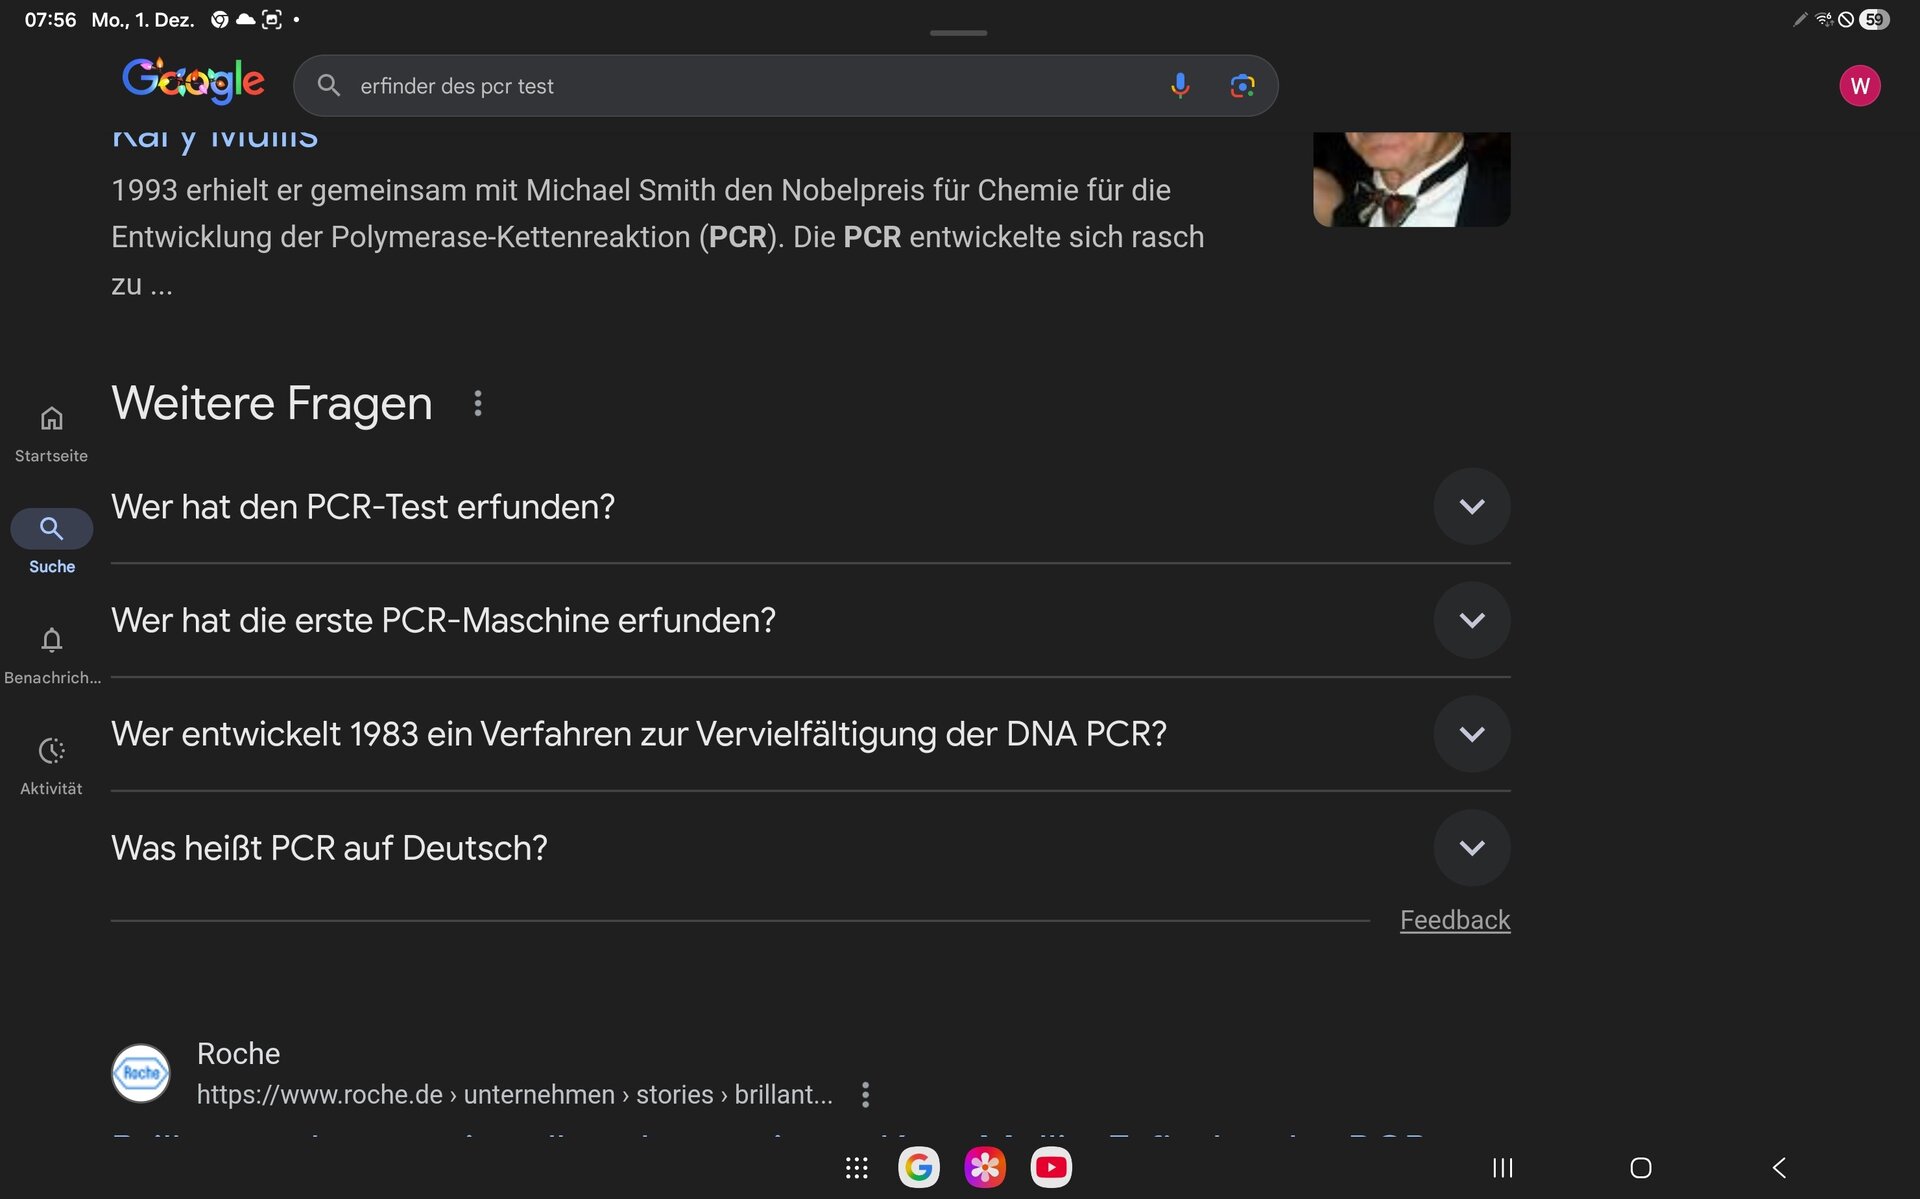Click the Google logo
The width and height of the screenshot is (1920, 1199).
[x=193, y=82]
